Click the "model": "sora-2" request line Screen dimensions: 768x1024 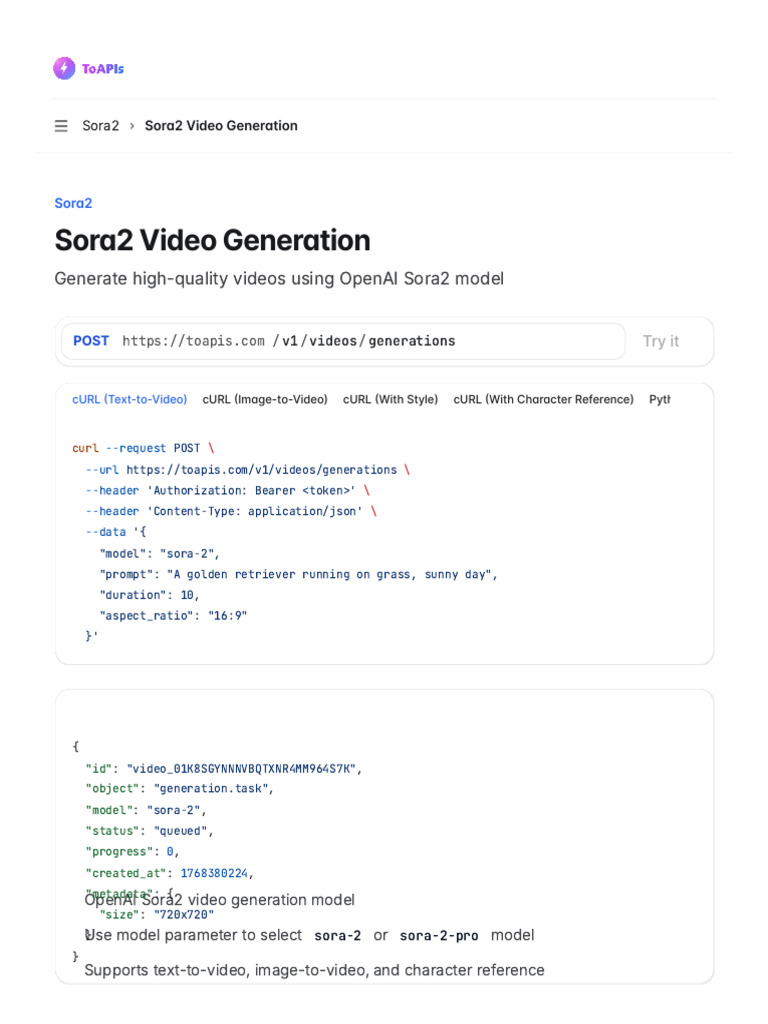pos(159,553)
